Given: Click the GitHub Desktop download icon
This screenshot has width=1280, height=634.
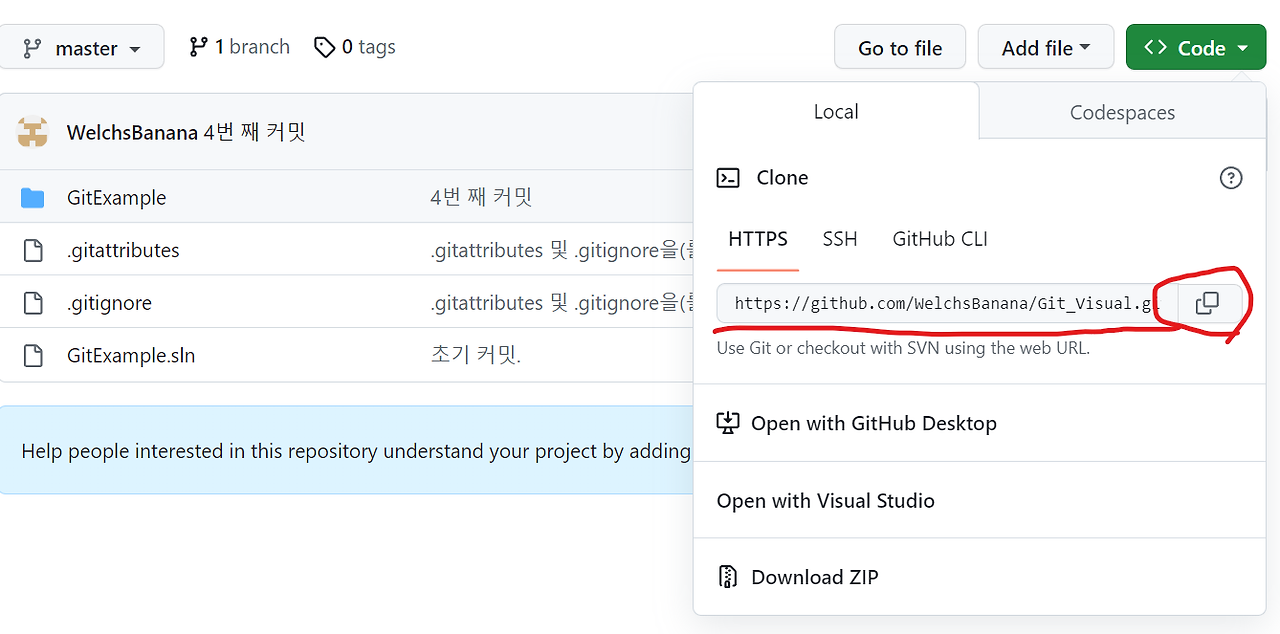Looking at the screenshot, I should (x=728, y=423).
